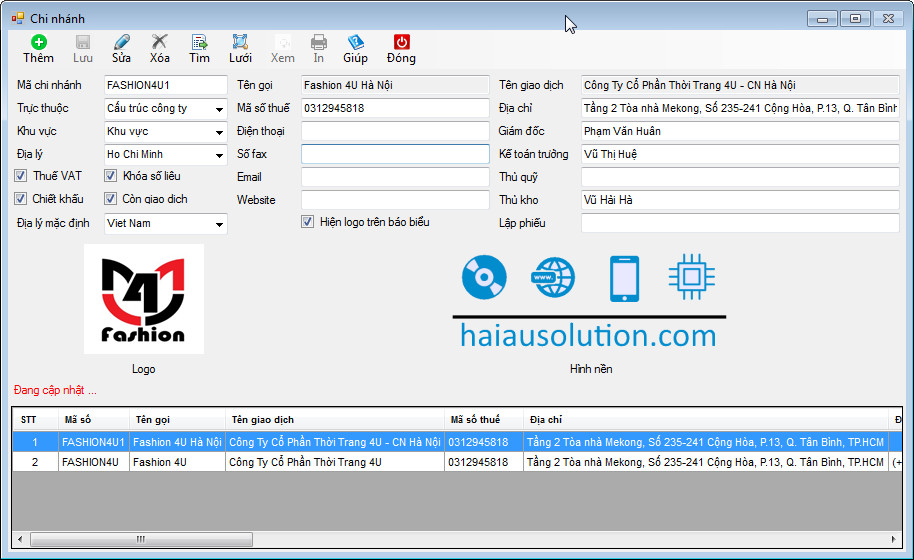Click the Tên giao dịch field
This screenshot has width=914, height=560.
(740, 85)
